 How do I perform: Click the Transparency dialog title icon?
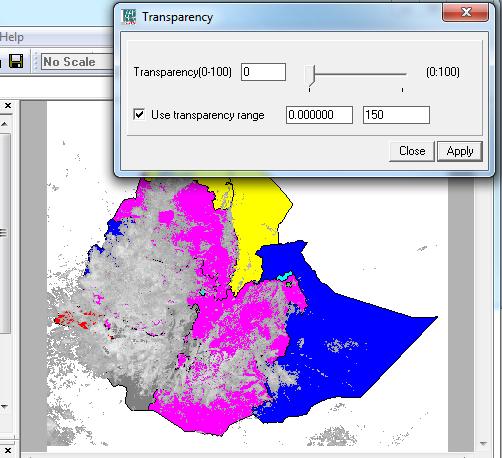pyautogui.click(x=129, y=17)
